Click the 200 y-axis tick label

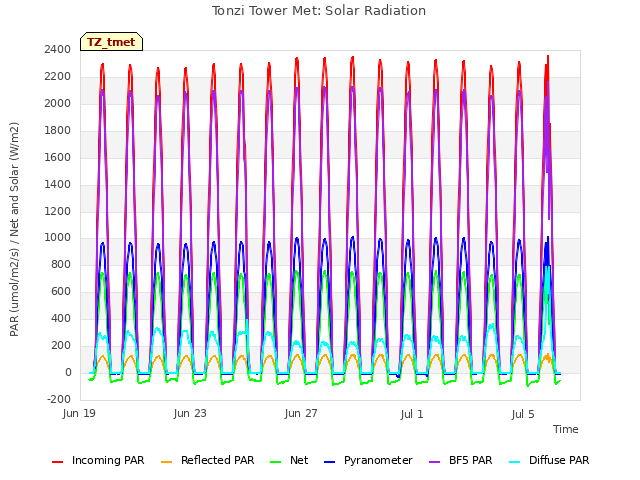(x=61, y=345)
